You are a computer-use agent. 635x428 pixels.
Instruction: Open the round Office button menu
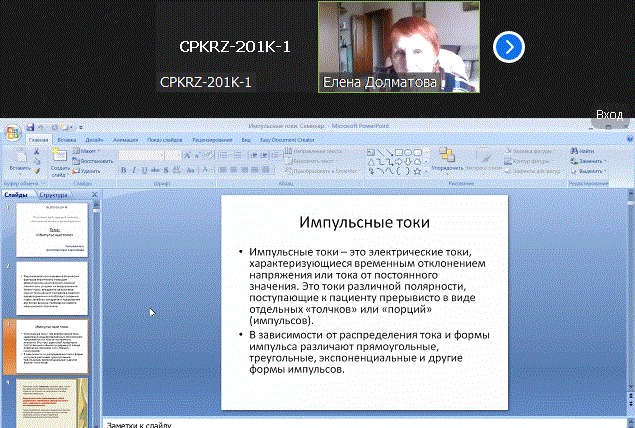point(13,133)
